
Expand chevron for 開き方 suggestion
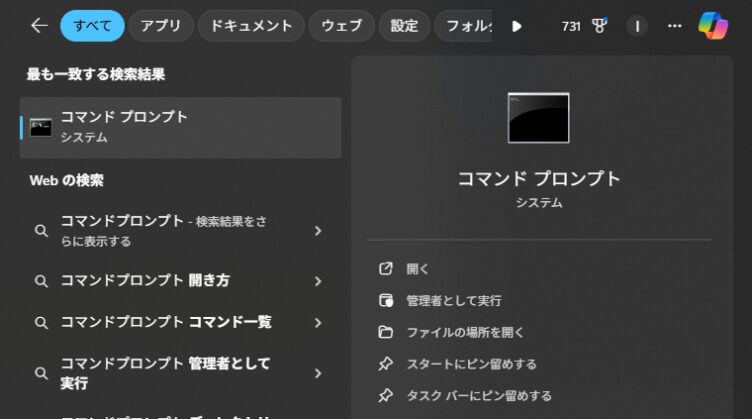coord(318,281)
